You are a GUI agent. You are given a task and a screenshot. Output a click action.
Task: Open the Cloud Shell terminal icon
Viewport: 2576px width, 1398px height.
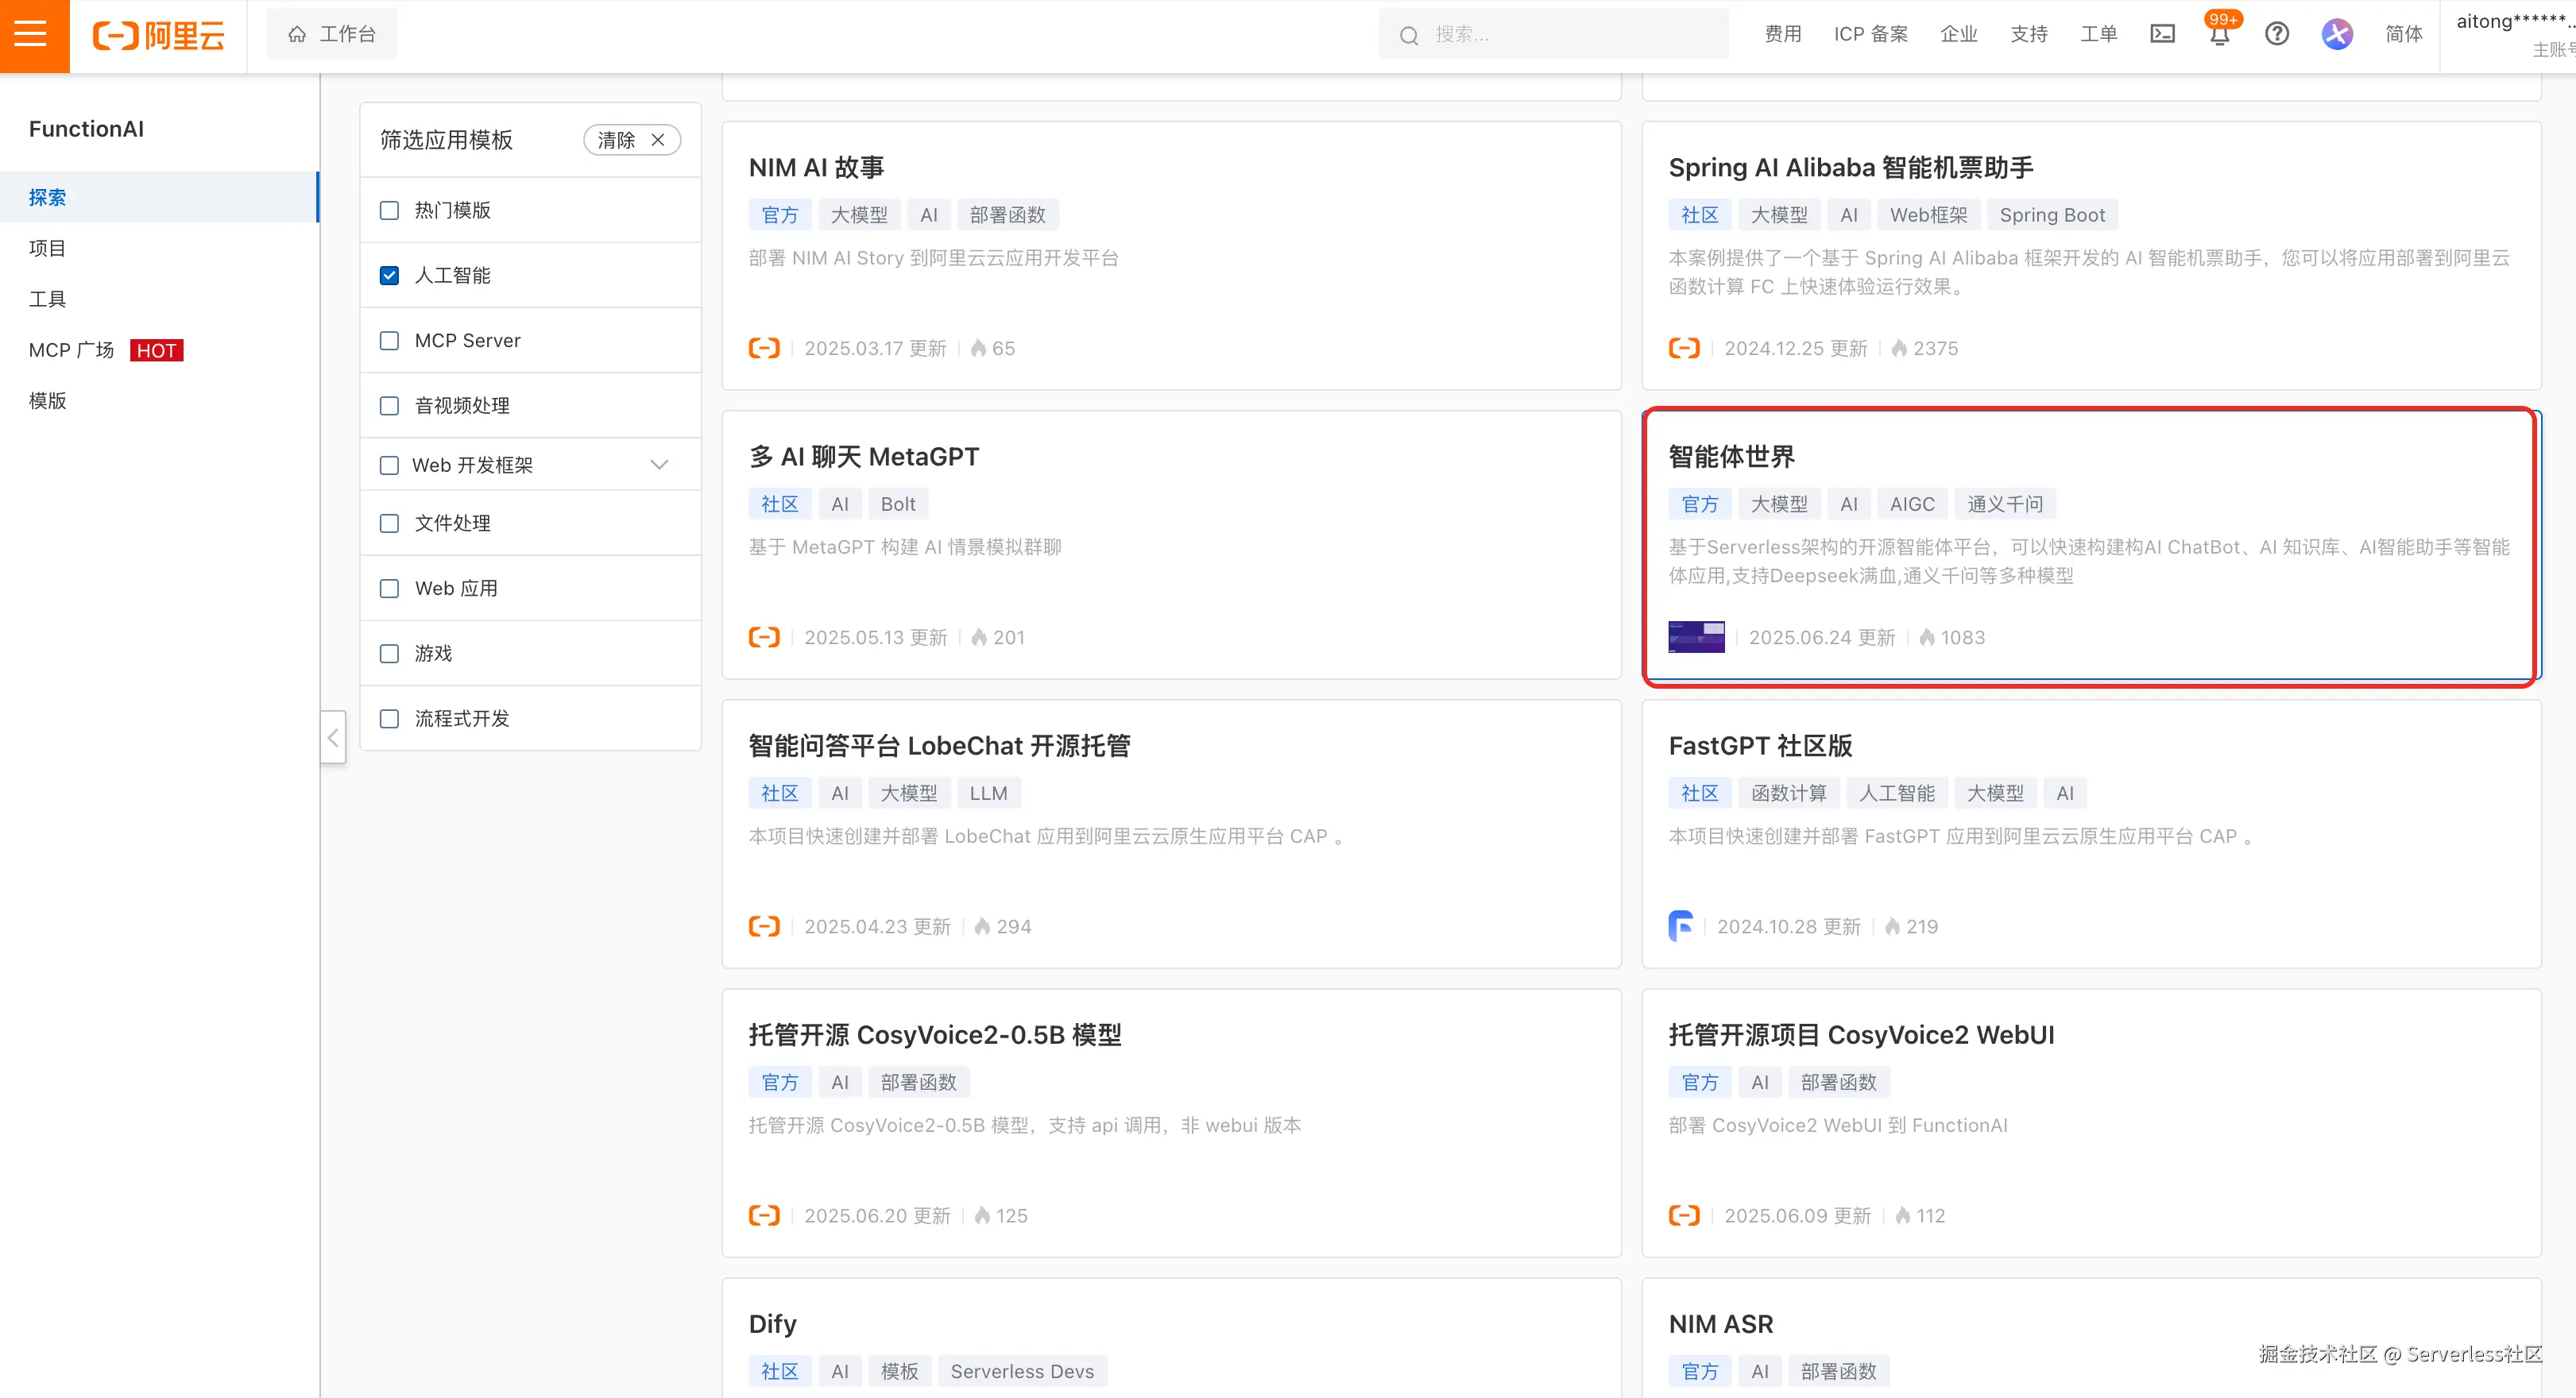point(2162,34)
